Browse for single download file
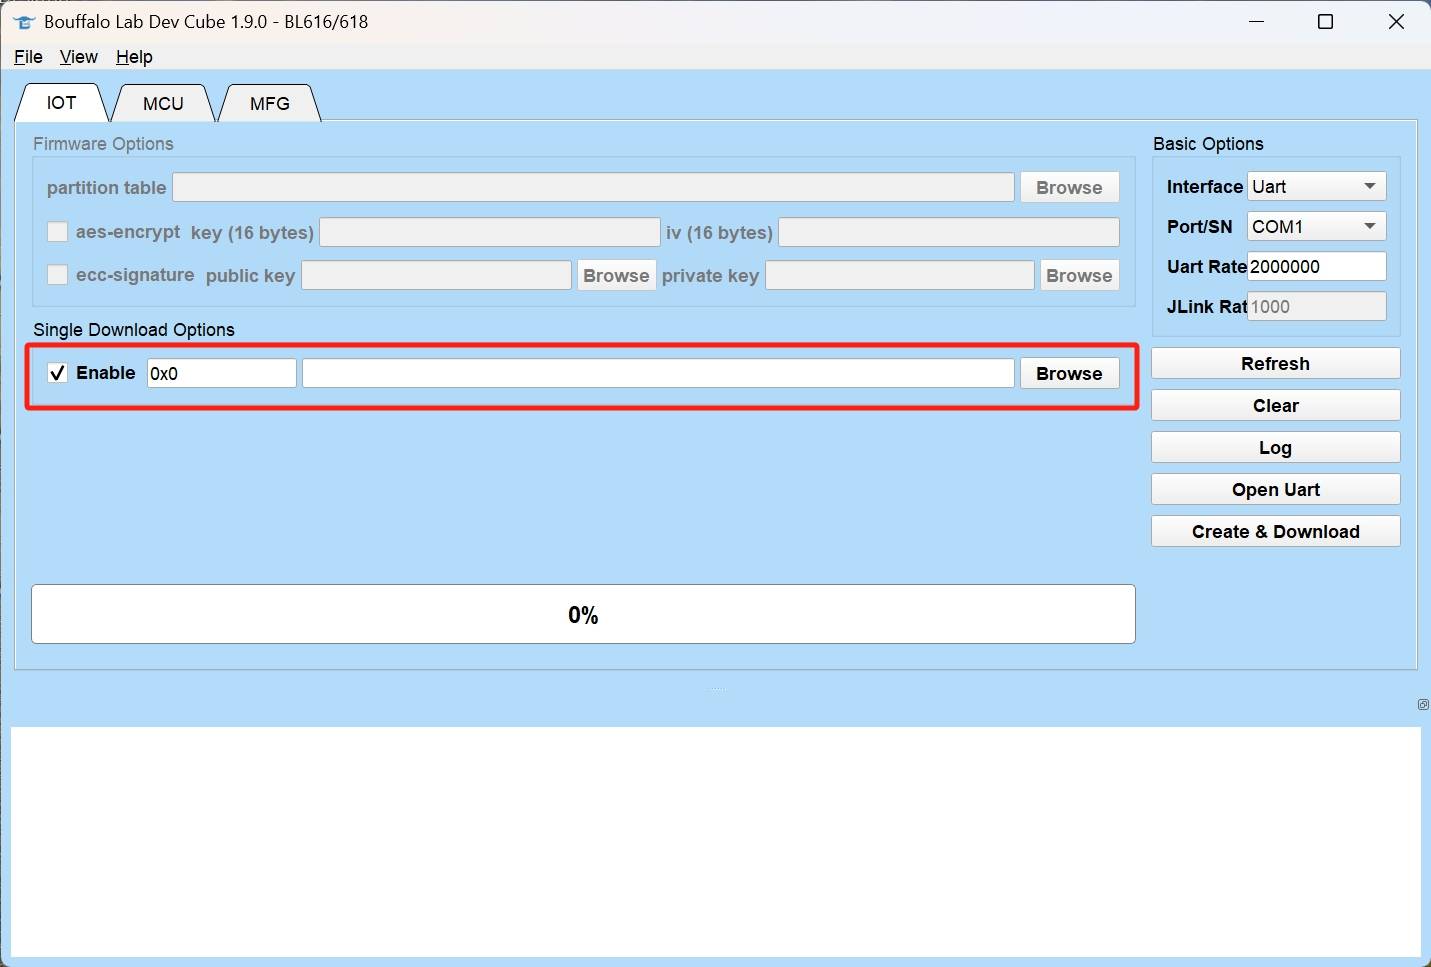The width and height of the screenshot is (1431, 967). (x=1069, y=374)
